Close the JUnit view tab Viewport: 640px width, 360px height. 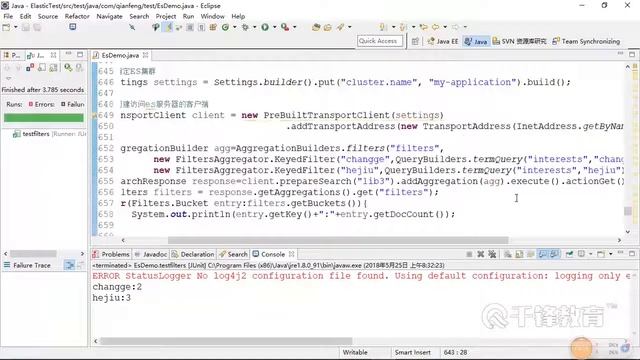tap(53, 55)
